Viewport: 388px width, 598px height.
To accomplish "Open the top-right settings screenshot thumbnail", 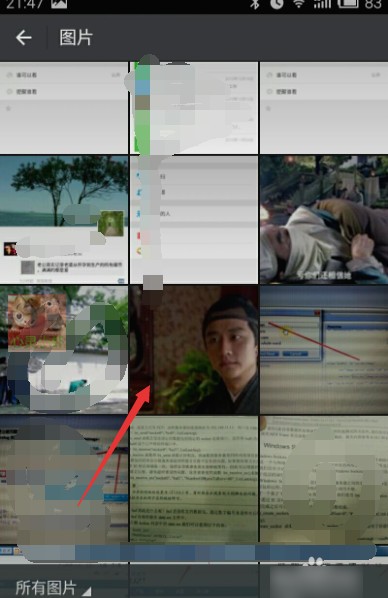I will [324, 108].
